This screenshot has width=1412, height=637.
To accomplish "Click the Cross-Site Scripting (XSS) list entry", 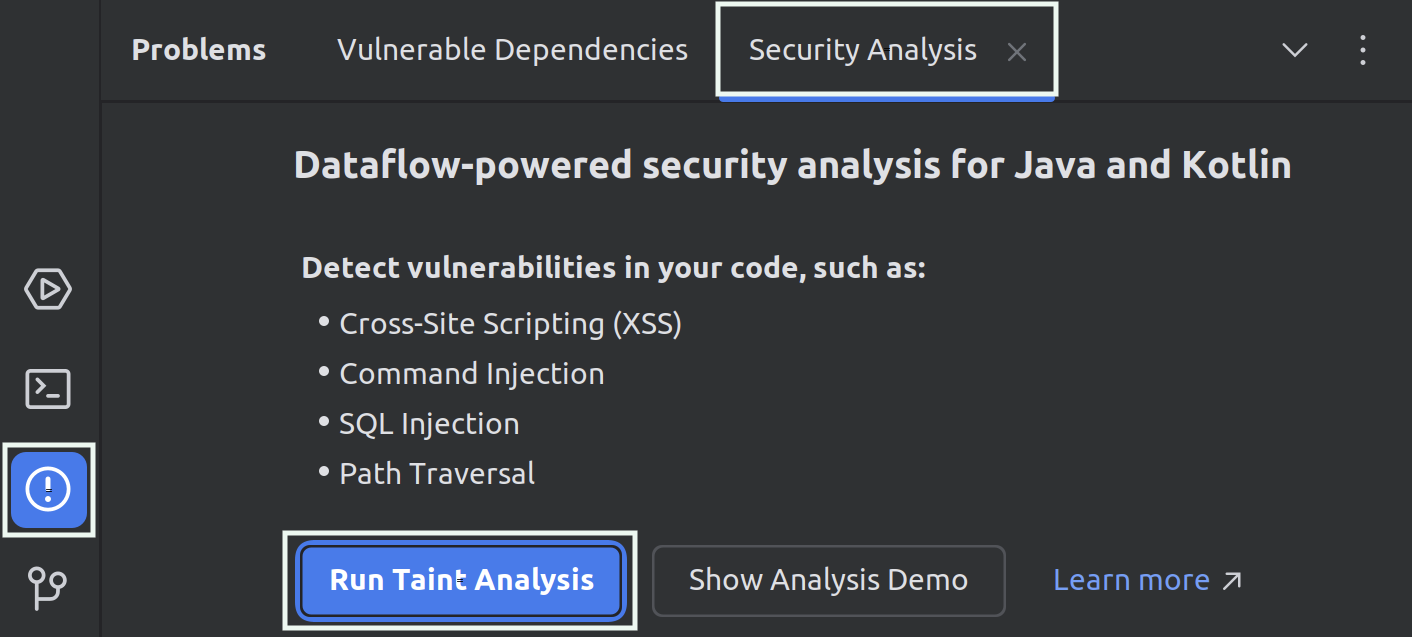I will (510, 323).
